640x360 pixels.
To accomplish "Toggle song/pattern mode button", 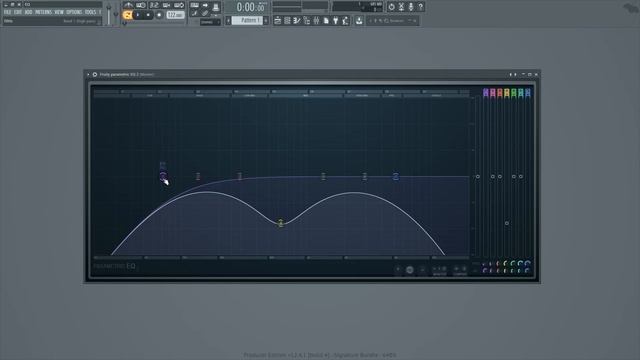I will (x=127, y=15).
